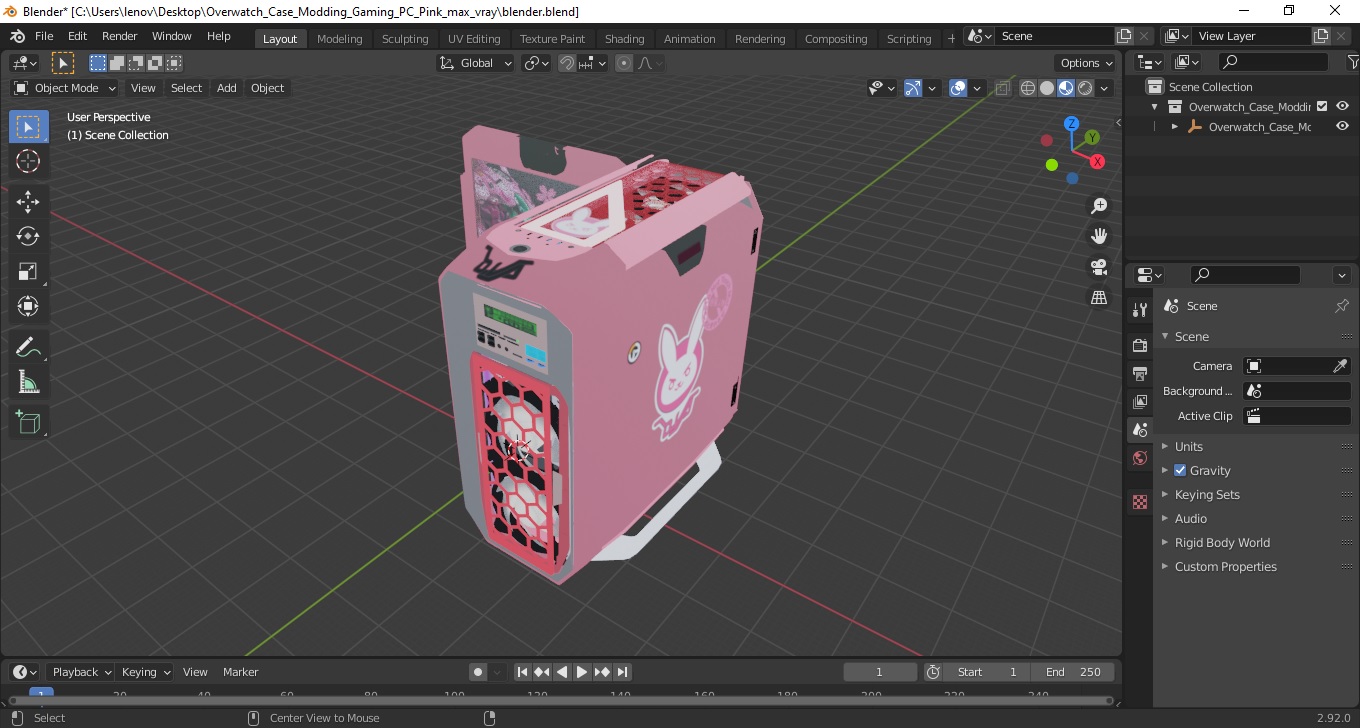Select the Rotate tool
This screenshot has width=1360, height=728.
(x=28, y=236)
